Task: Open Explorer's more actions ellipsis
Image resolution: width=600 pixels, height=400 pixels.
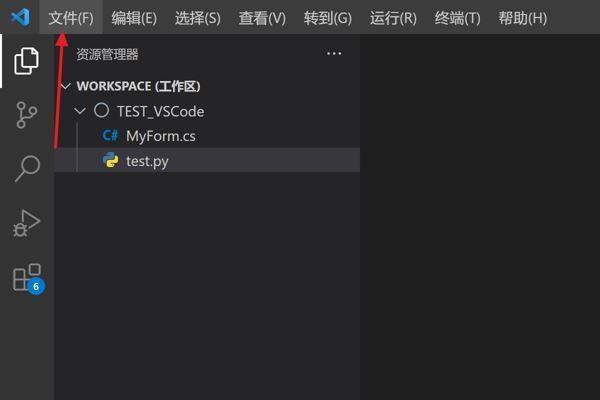Action: click(334, 54)
